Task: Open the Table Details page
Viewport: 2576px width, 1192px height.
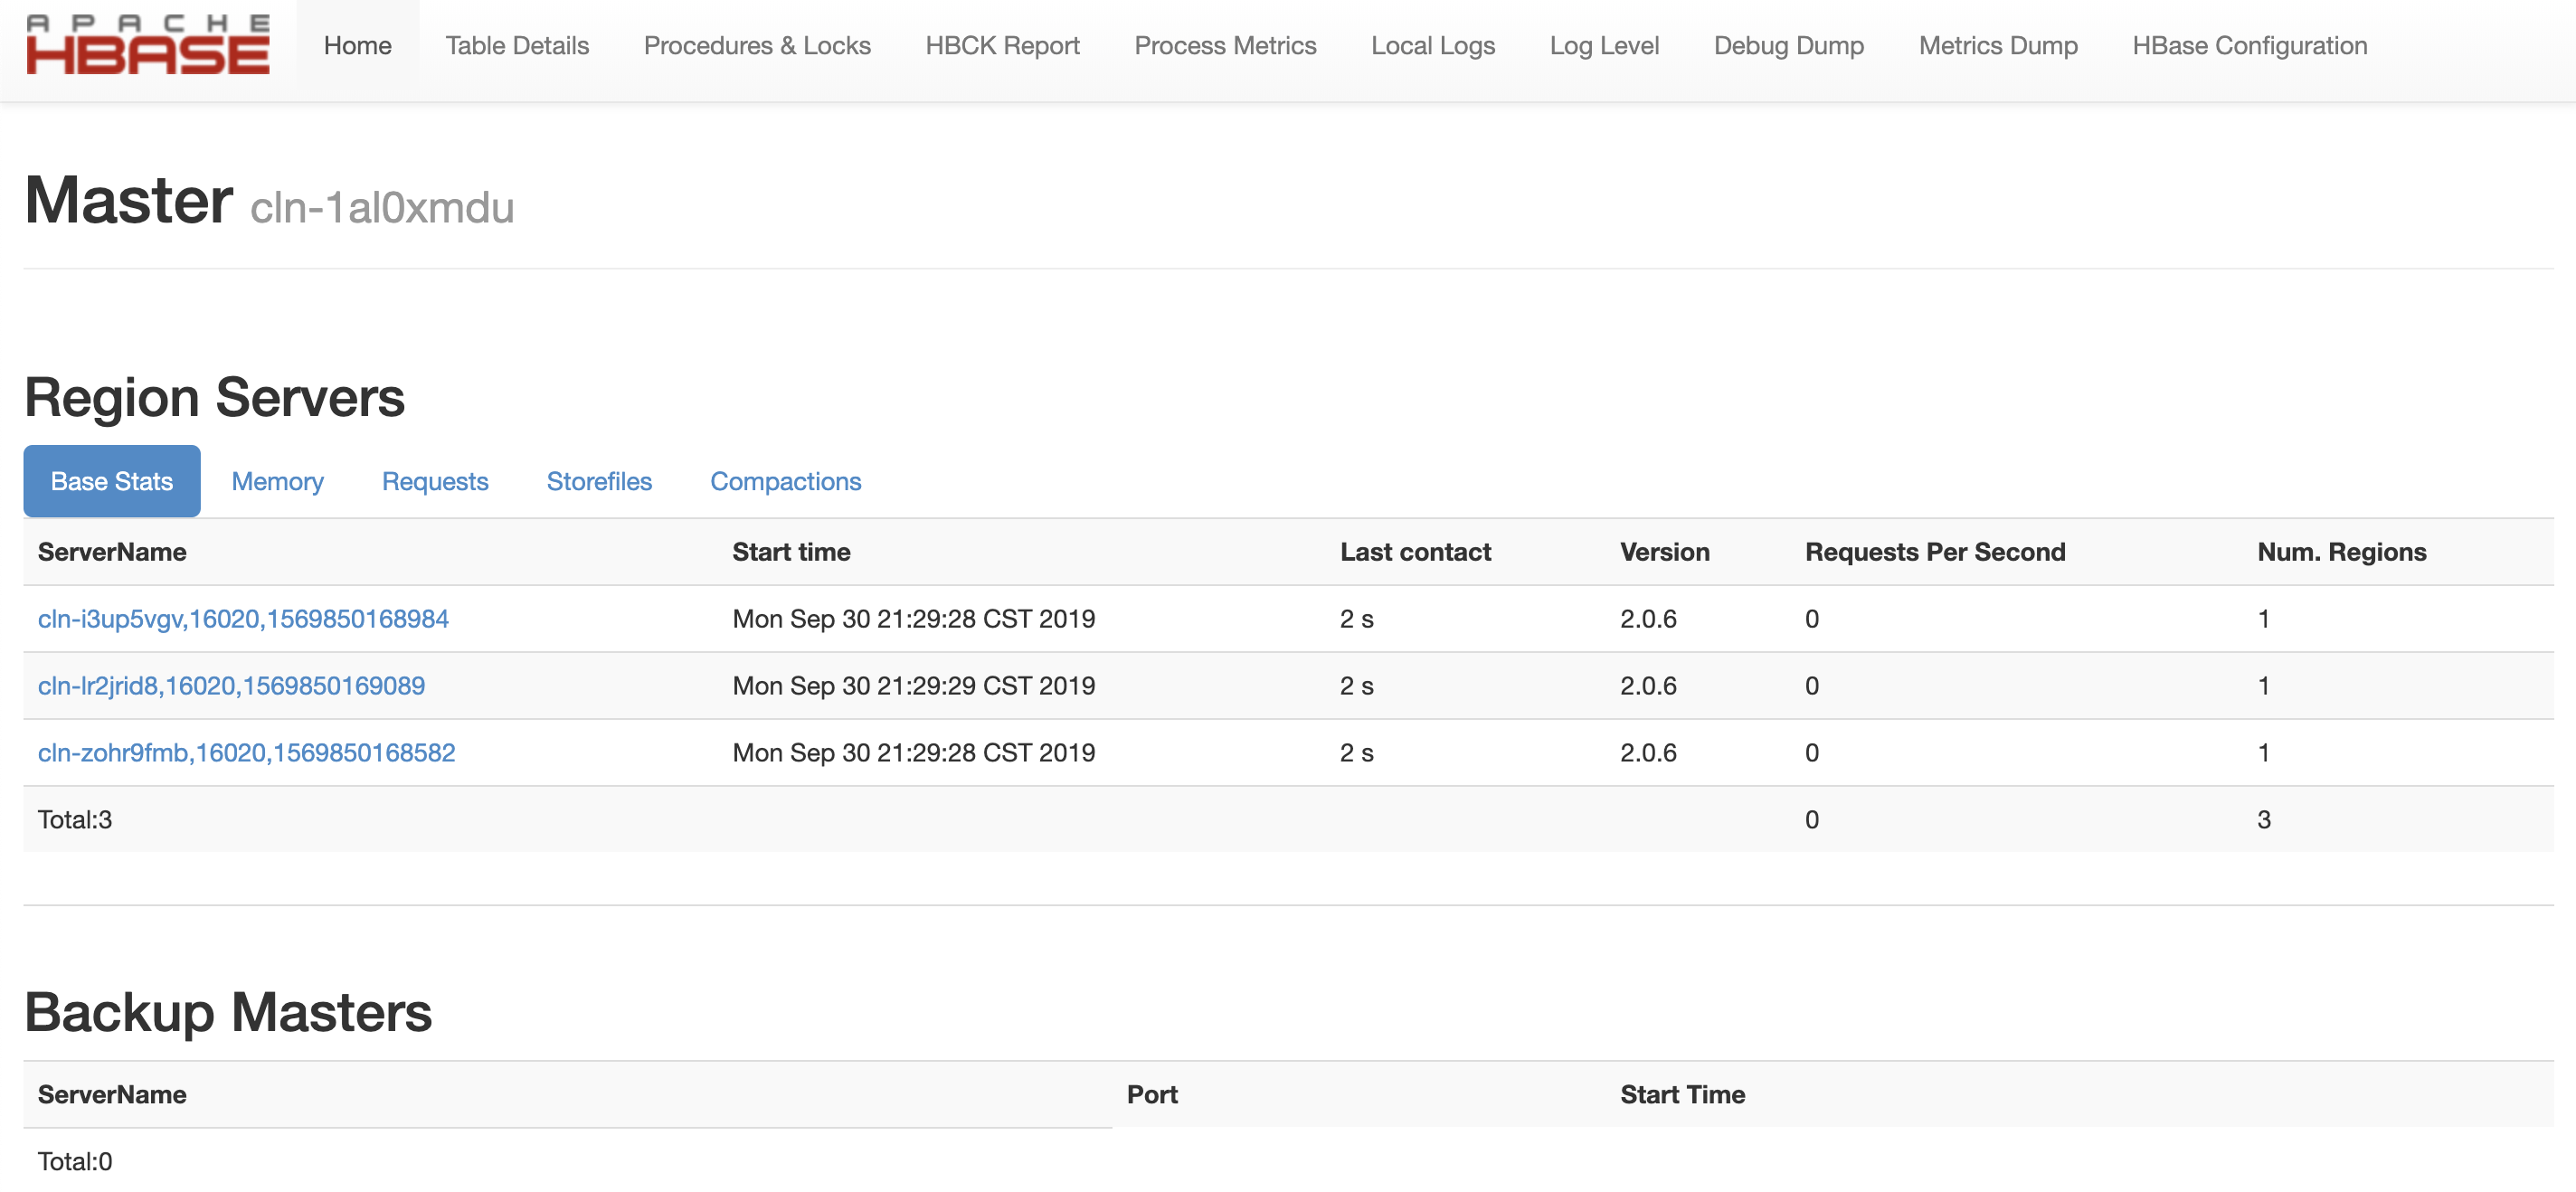Action: (x=517, y=44)
